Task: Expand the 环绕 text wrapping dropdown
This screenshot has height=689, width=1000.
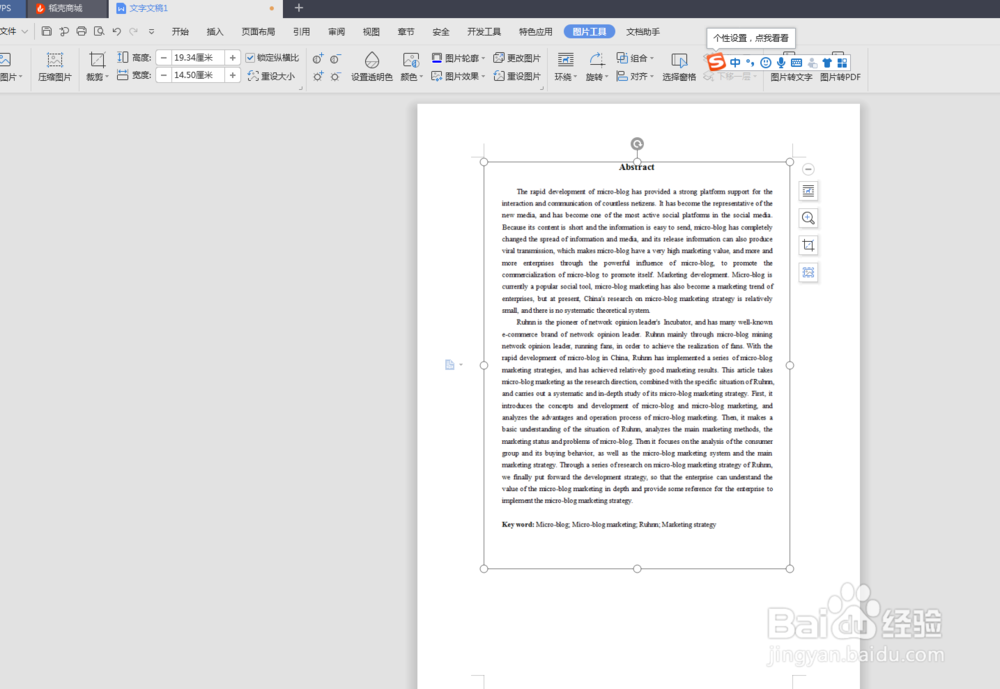Action: [567, 76]
